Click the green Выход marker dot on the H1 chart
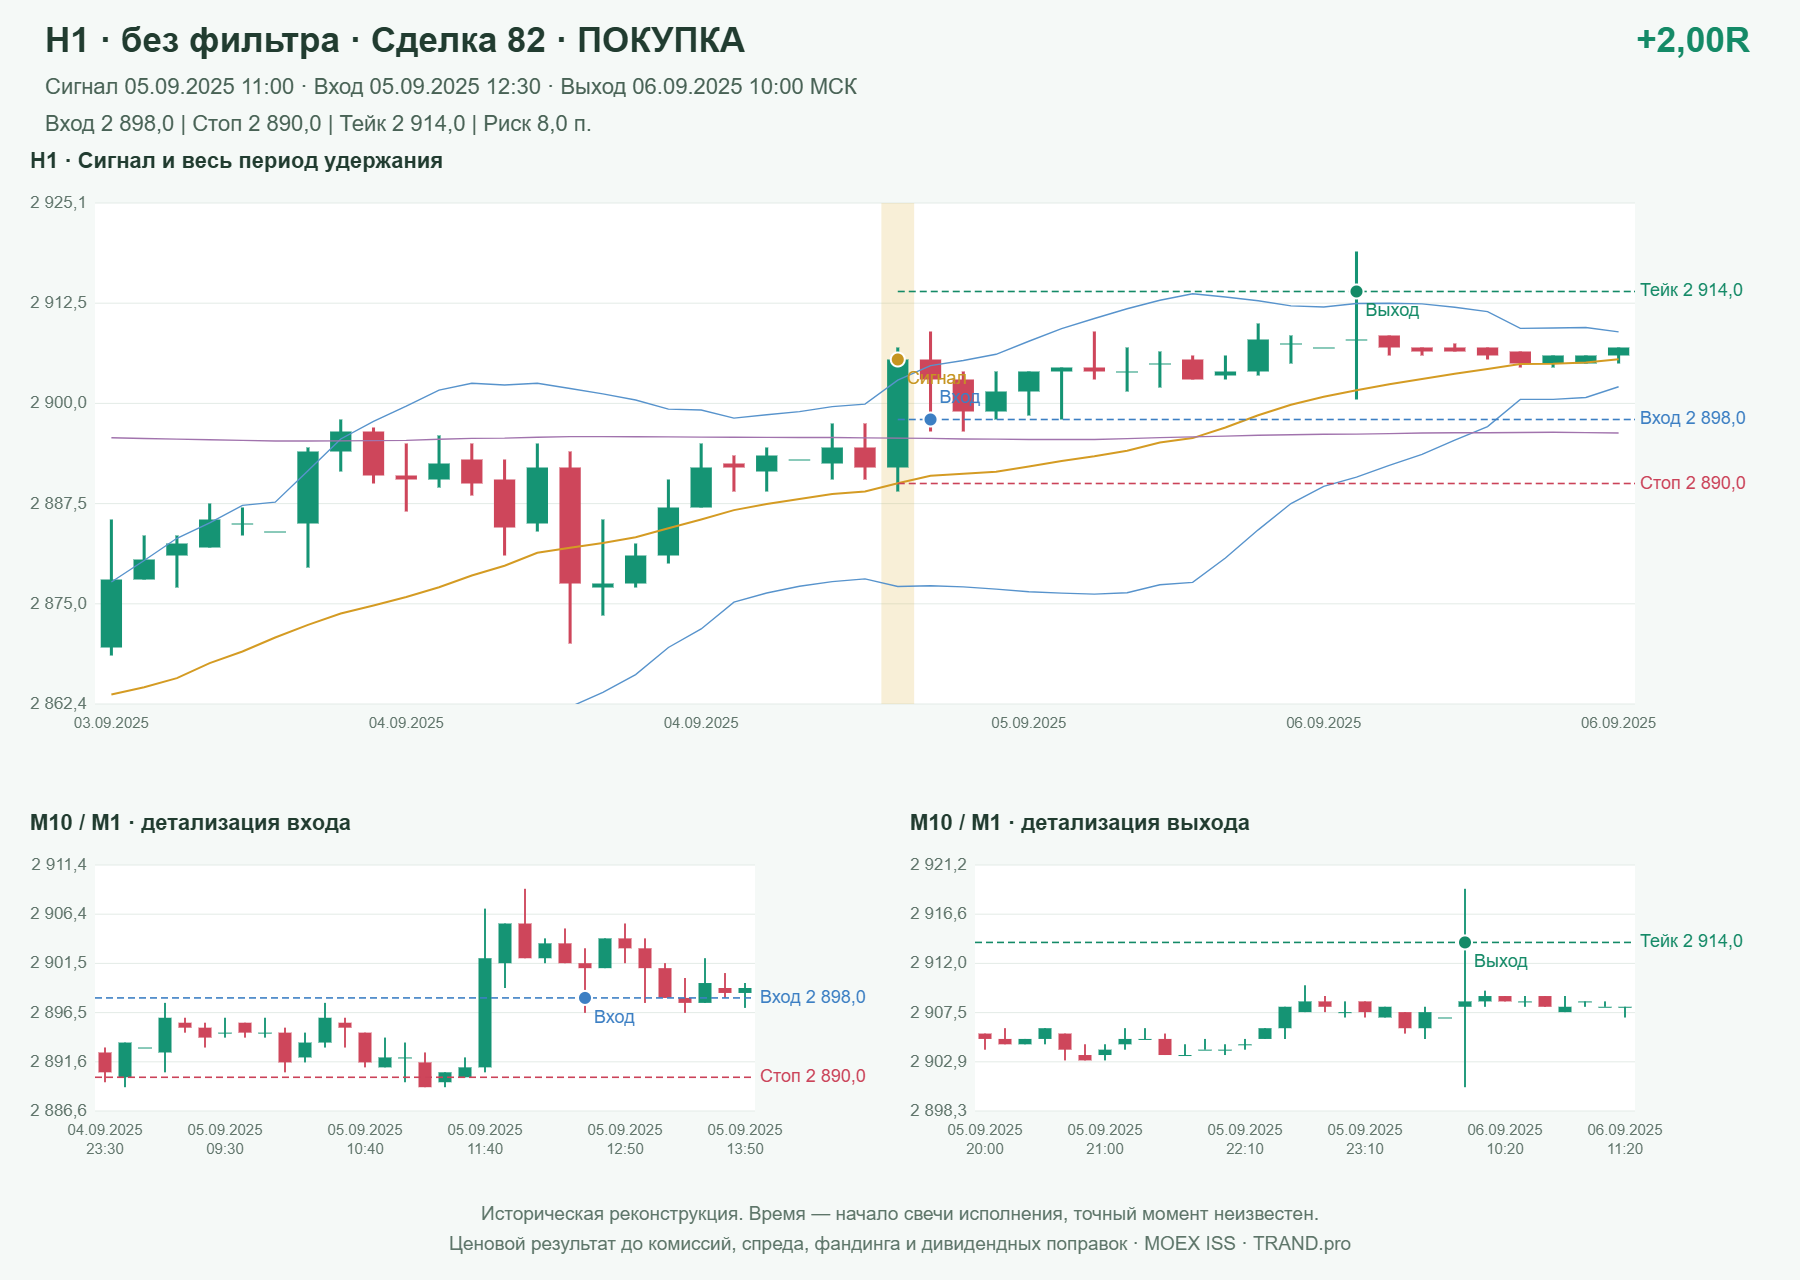The height and width of the screenshot is (1280, 1800). pyautogui.click(x=1356, y=292)
